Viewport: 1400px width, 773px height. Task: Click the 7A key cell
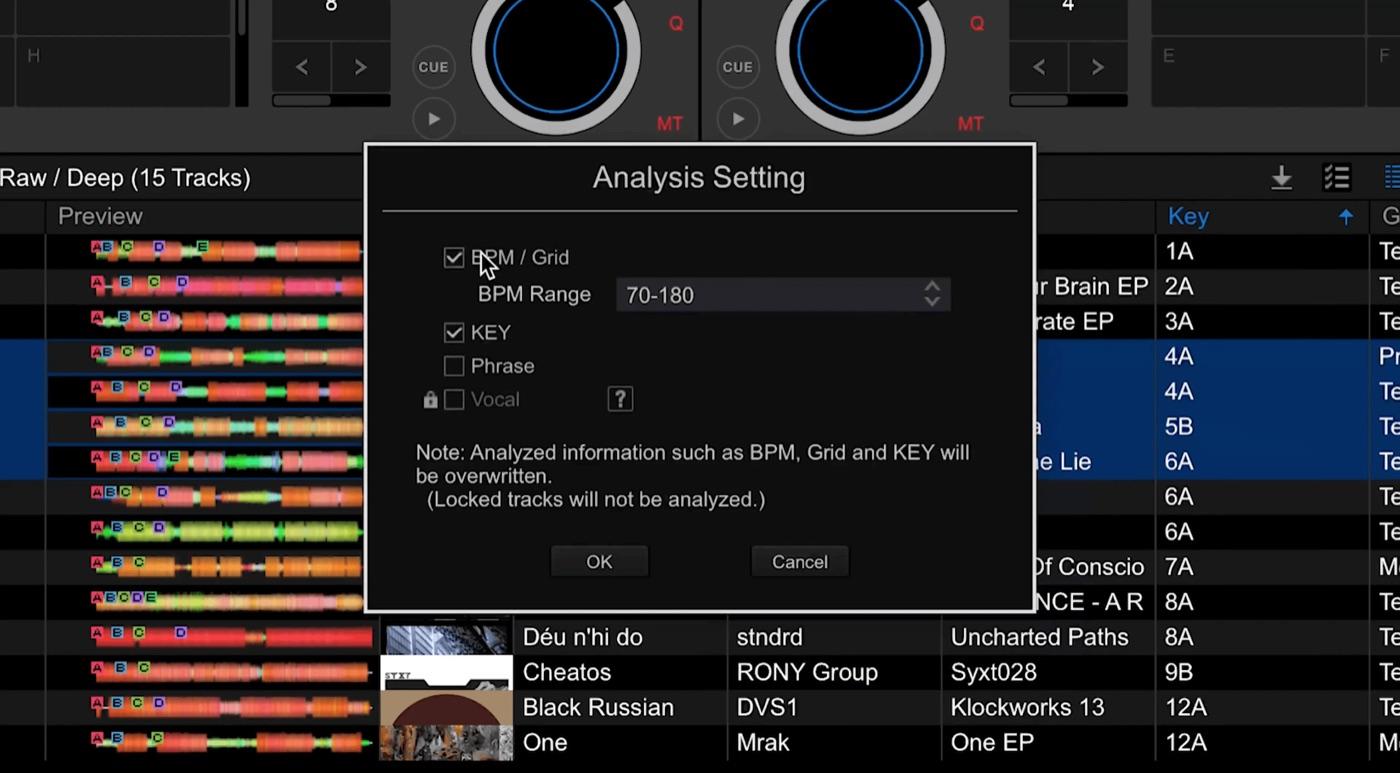click(1179, 567)
